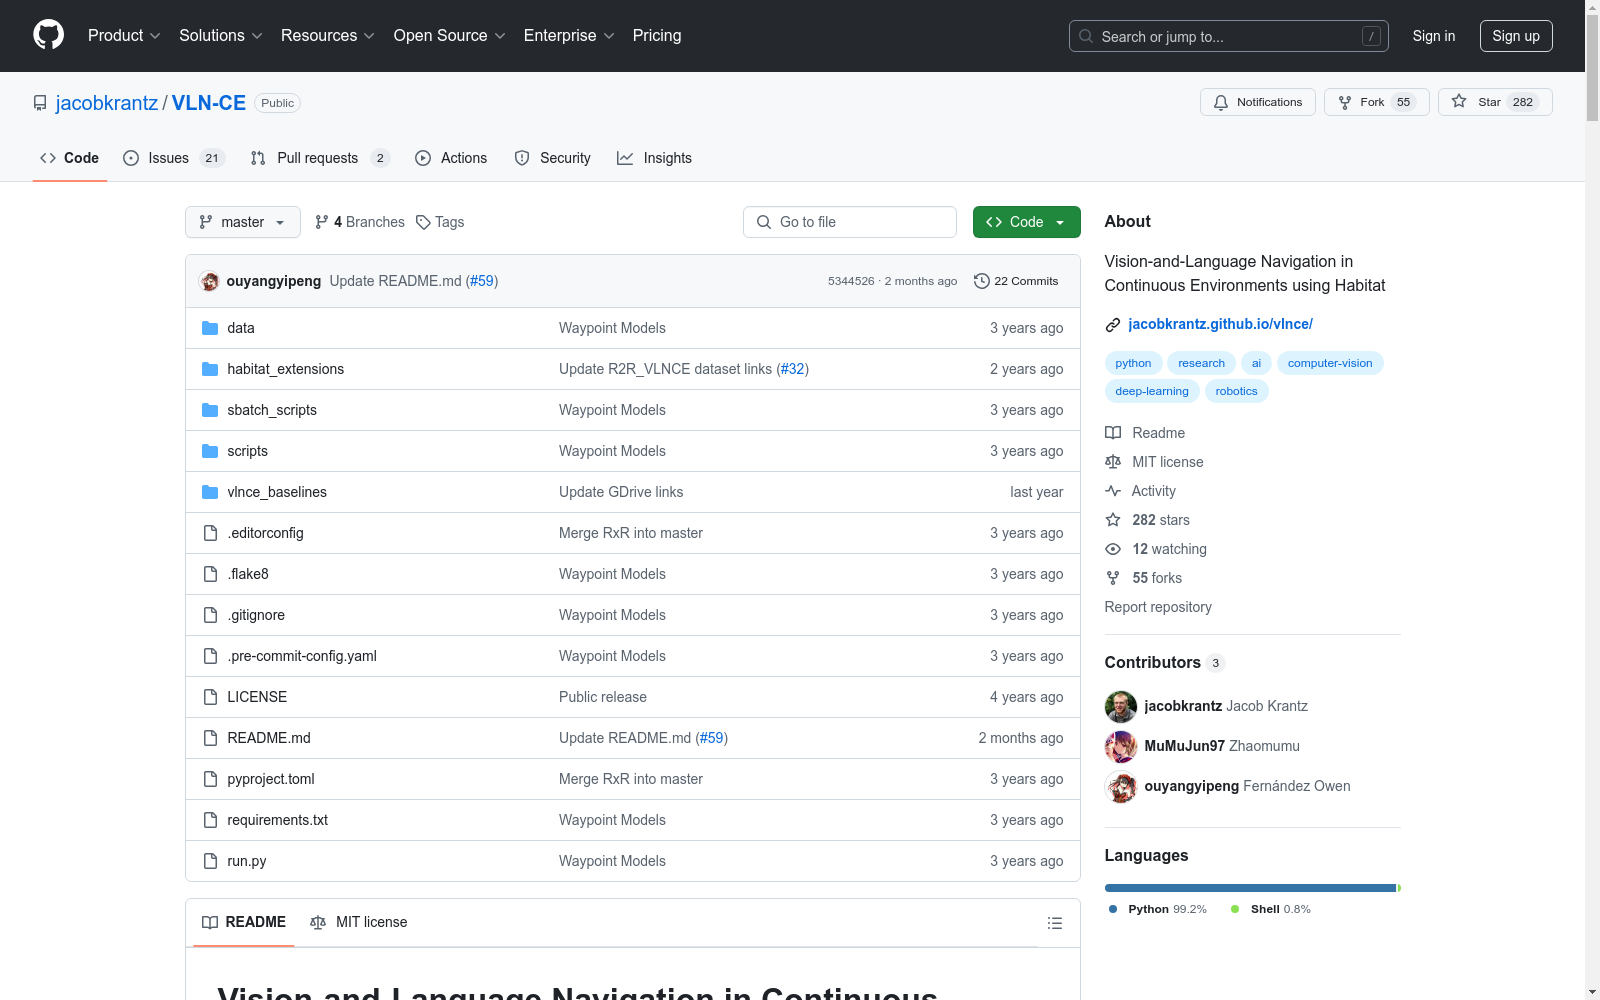Open the Security tab
The width and height of the screenshot is (1600, 1000).
(x=552, y=158)
